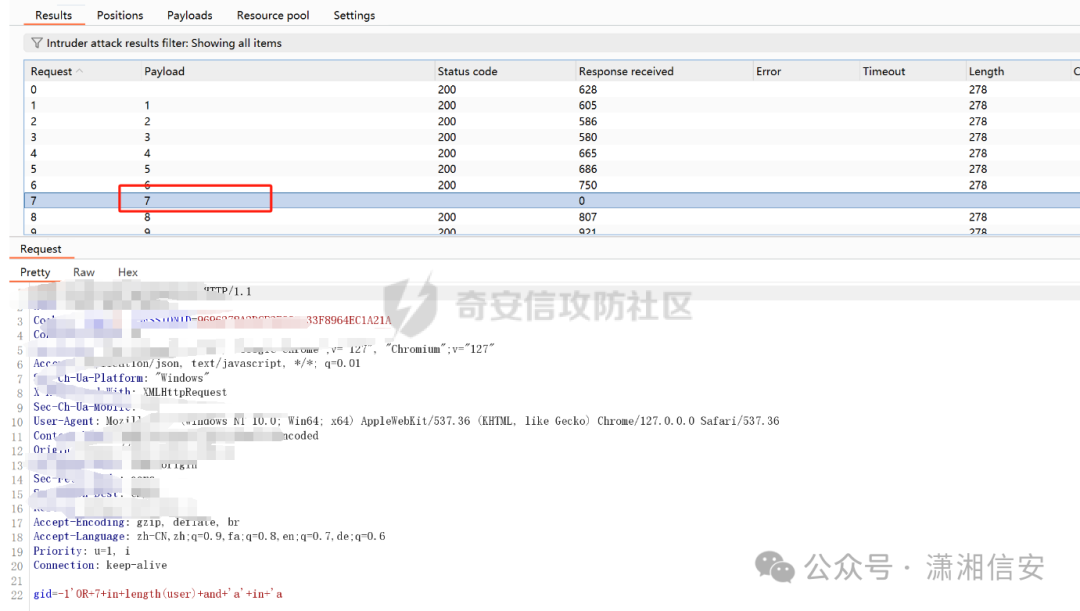Select result row with request 0
Image resolution: width=1080 pixels, height=611 pixels.
click(551, 90)
